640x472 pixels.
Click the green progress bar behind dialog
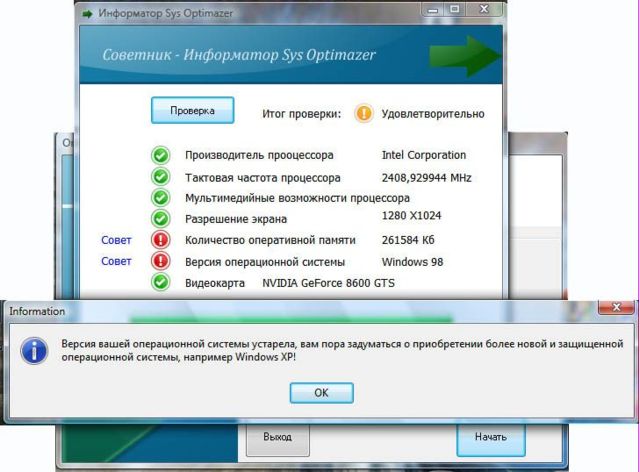coord(291,319)
